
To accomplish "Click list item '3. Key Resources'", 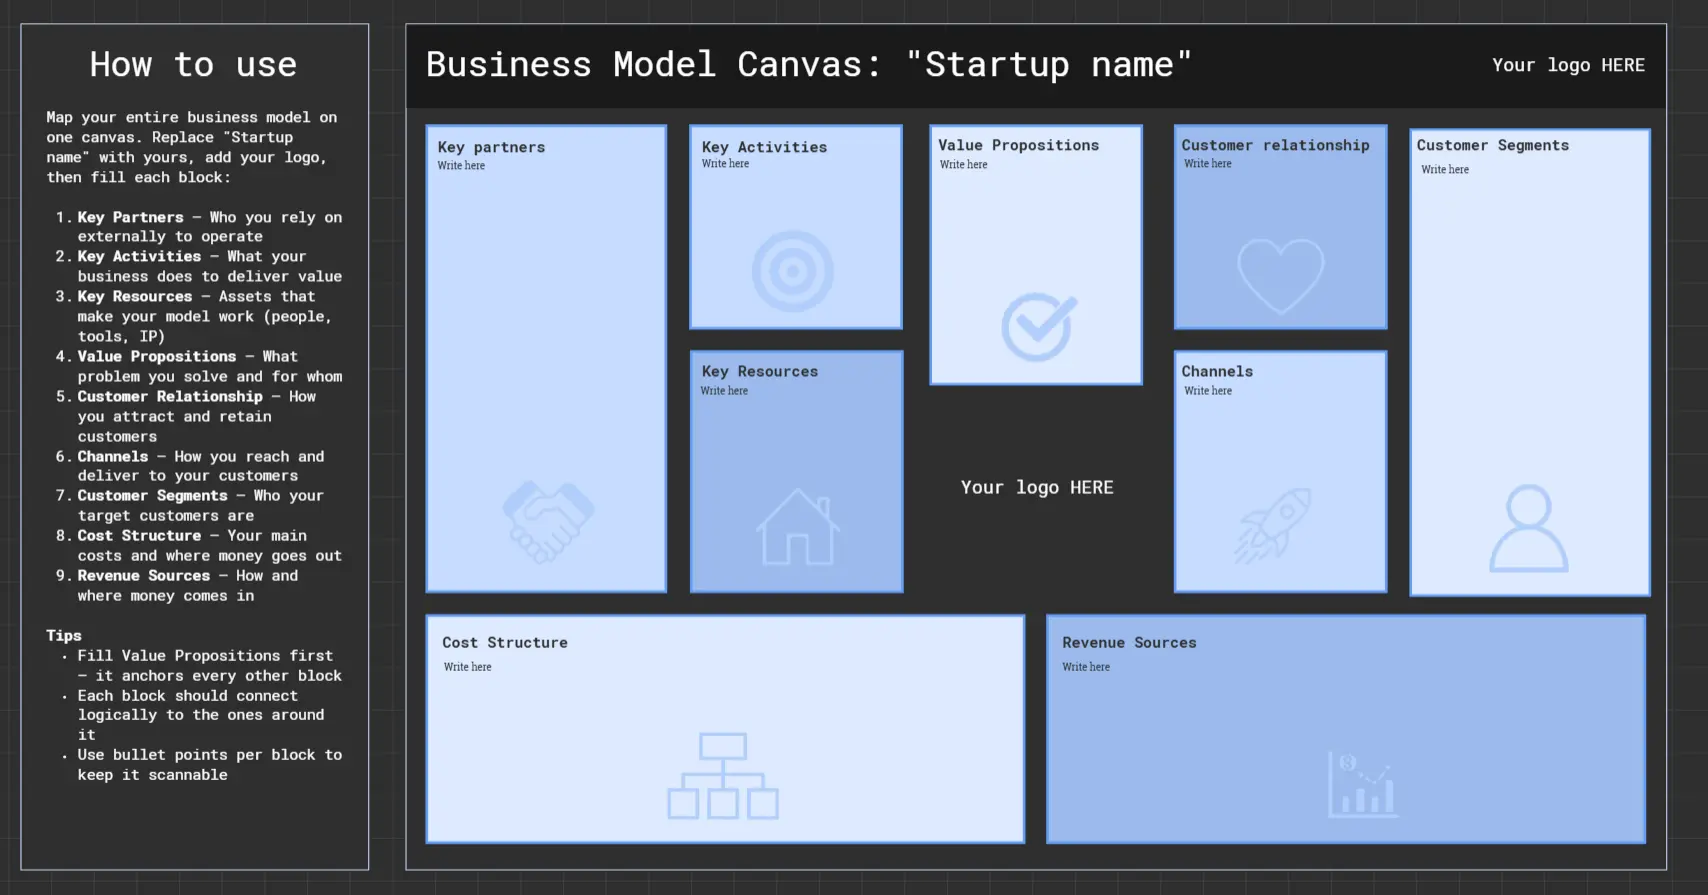I will [x=194, y=316].
